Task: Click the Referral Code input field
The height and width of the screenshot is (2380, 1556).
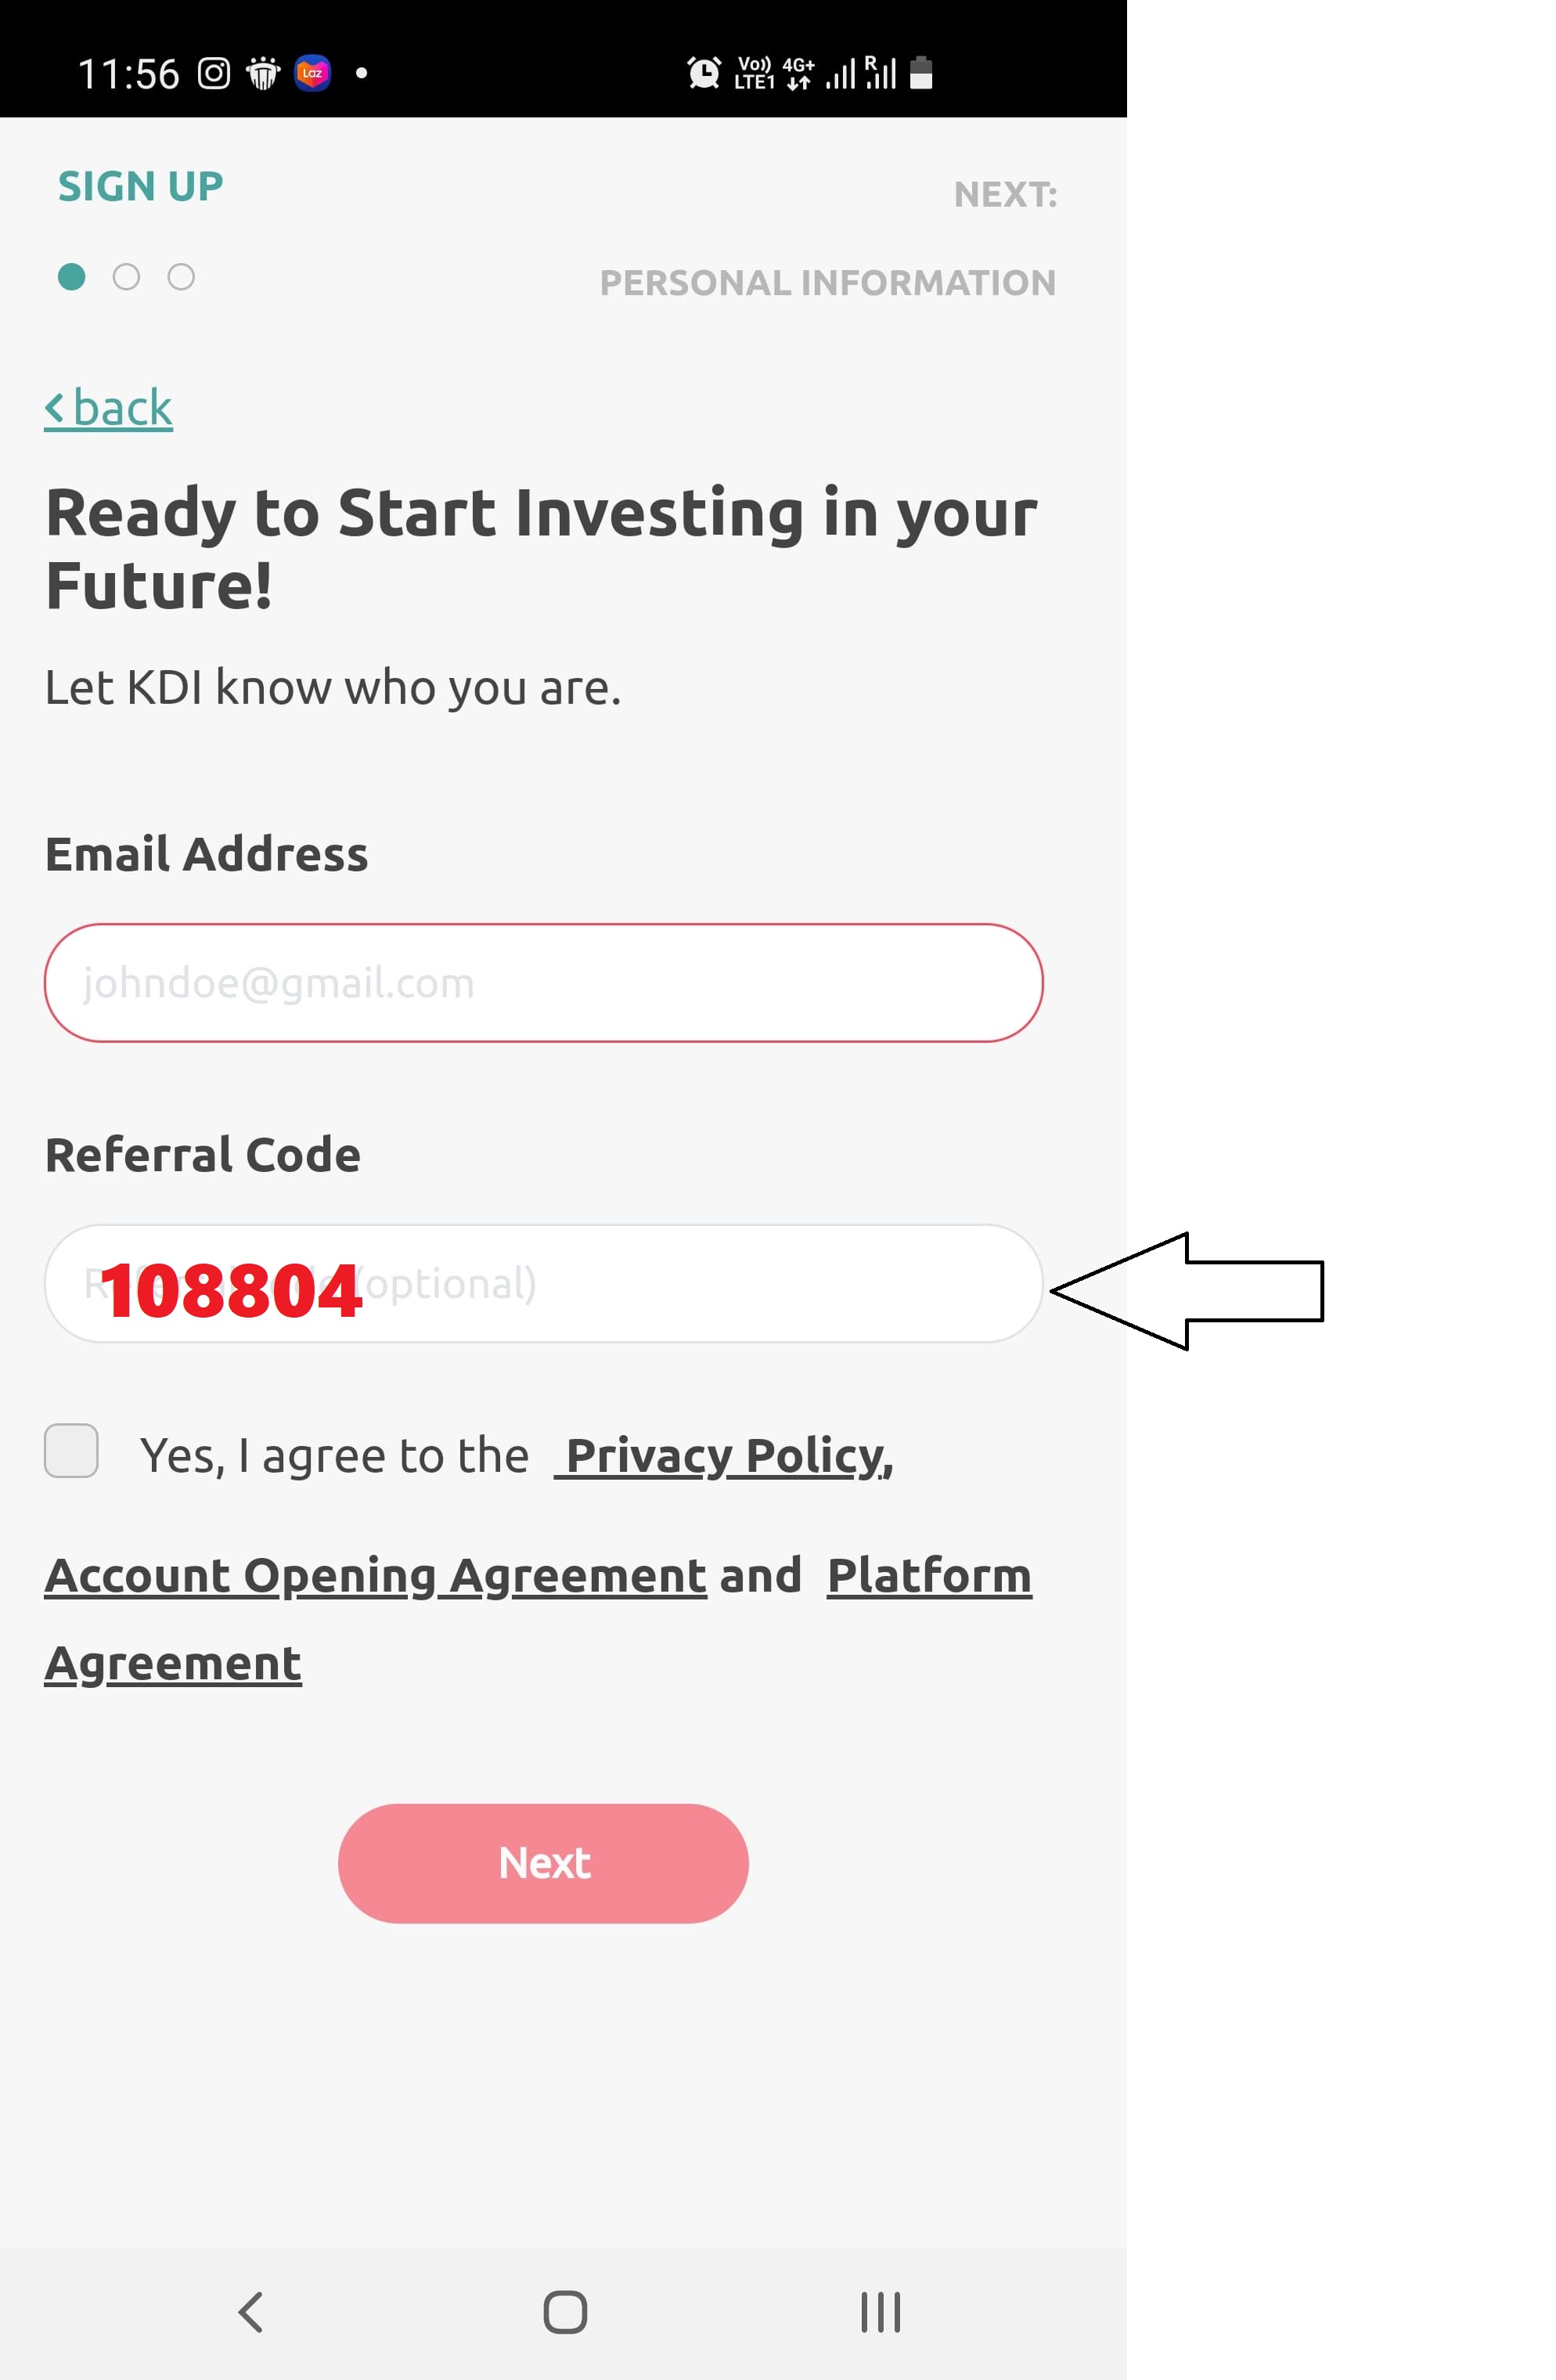Action: (542, 1282)
